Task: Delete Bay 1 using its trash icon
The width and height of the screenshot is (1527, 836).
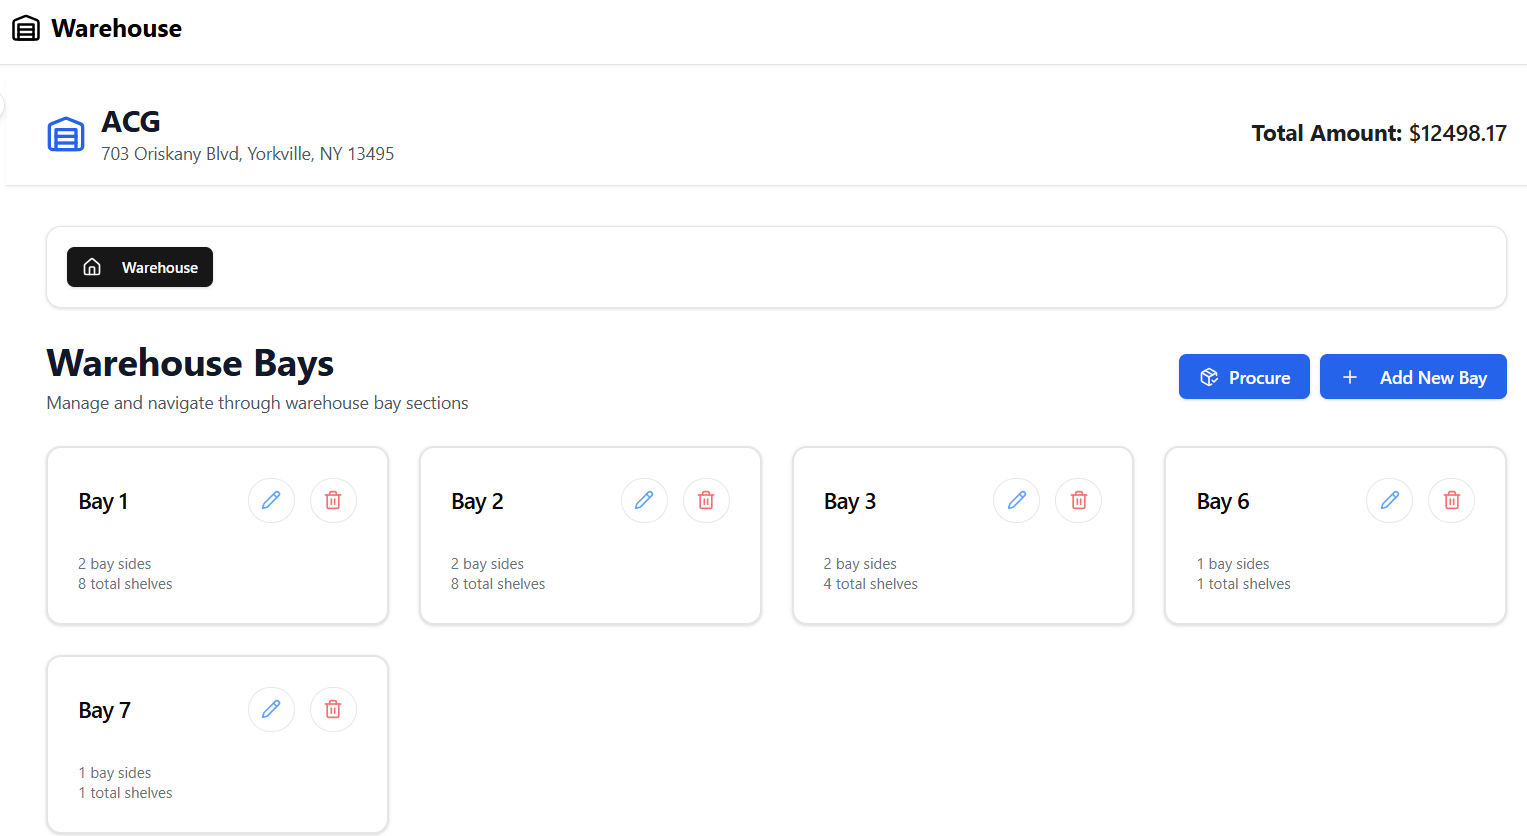Action: click(333, 500)
